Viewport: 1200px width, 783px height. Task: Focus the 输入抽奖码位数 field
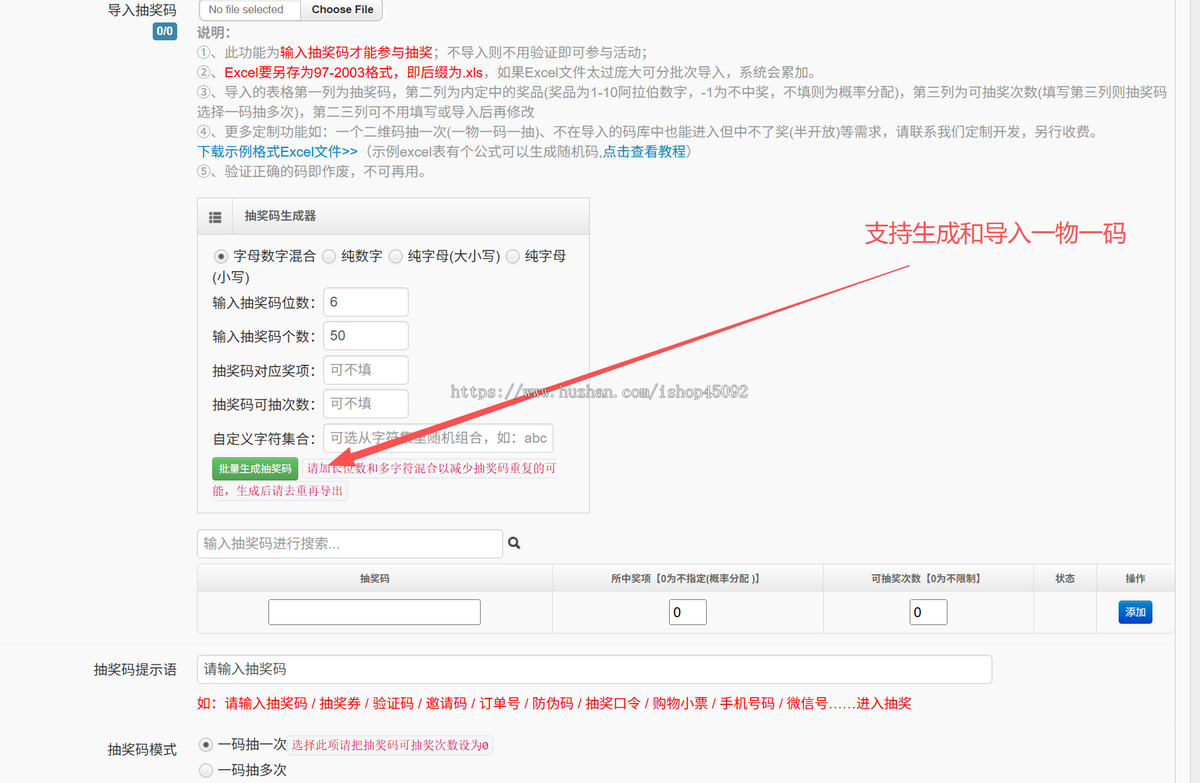(x=365, y=302)
